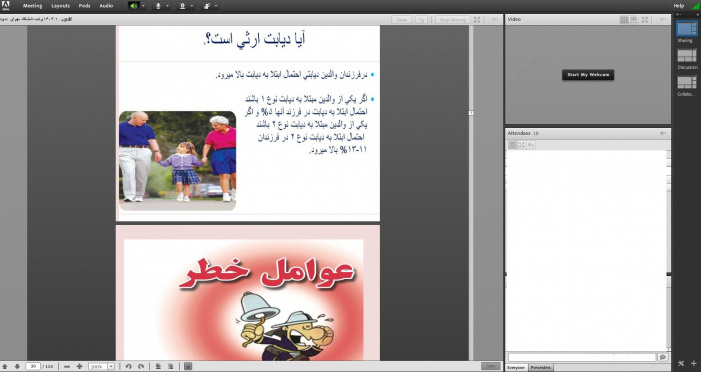Add a new layout with plus icon
Image resolution: width=701 pixels, height=372 pixels.
pos(693,364)
